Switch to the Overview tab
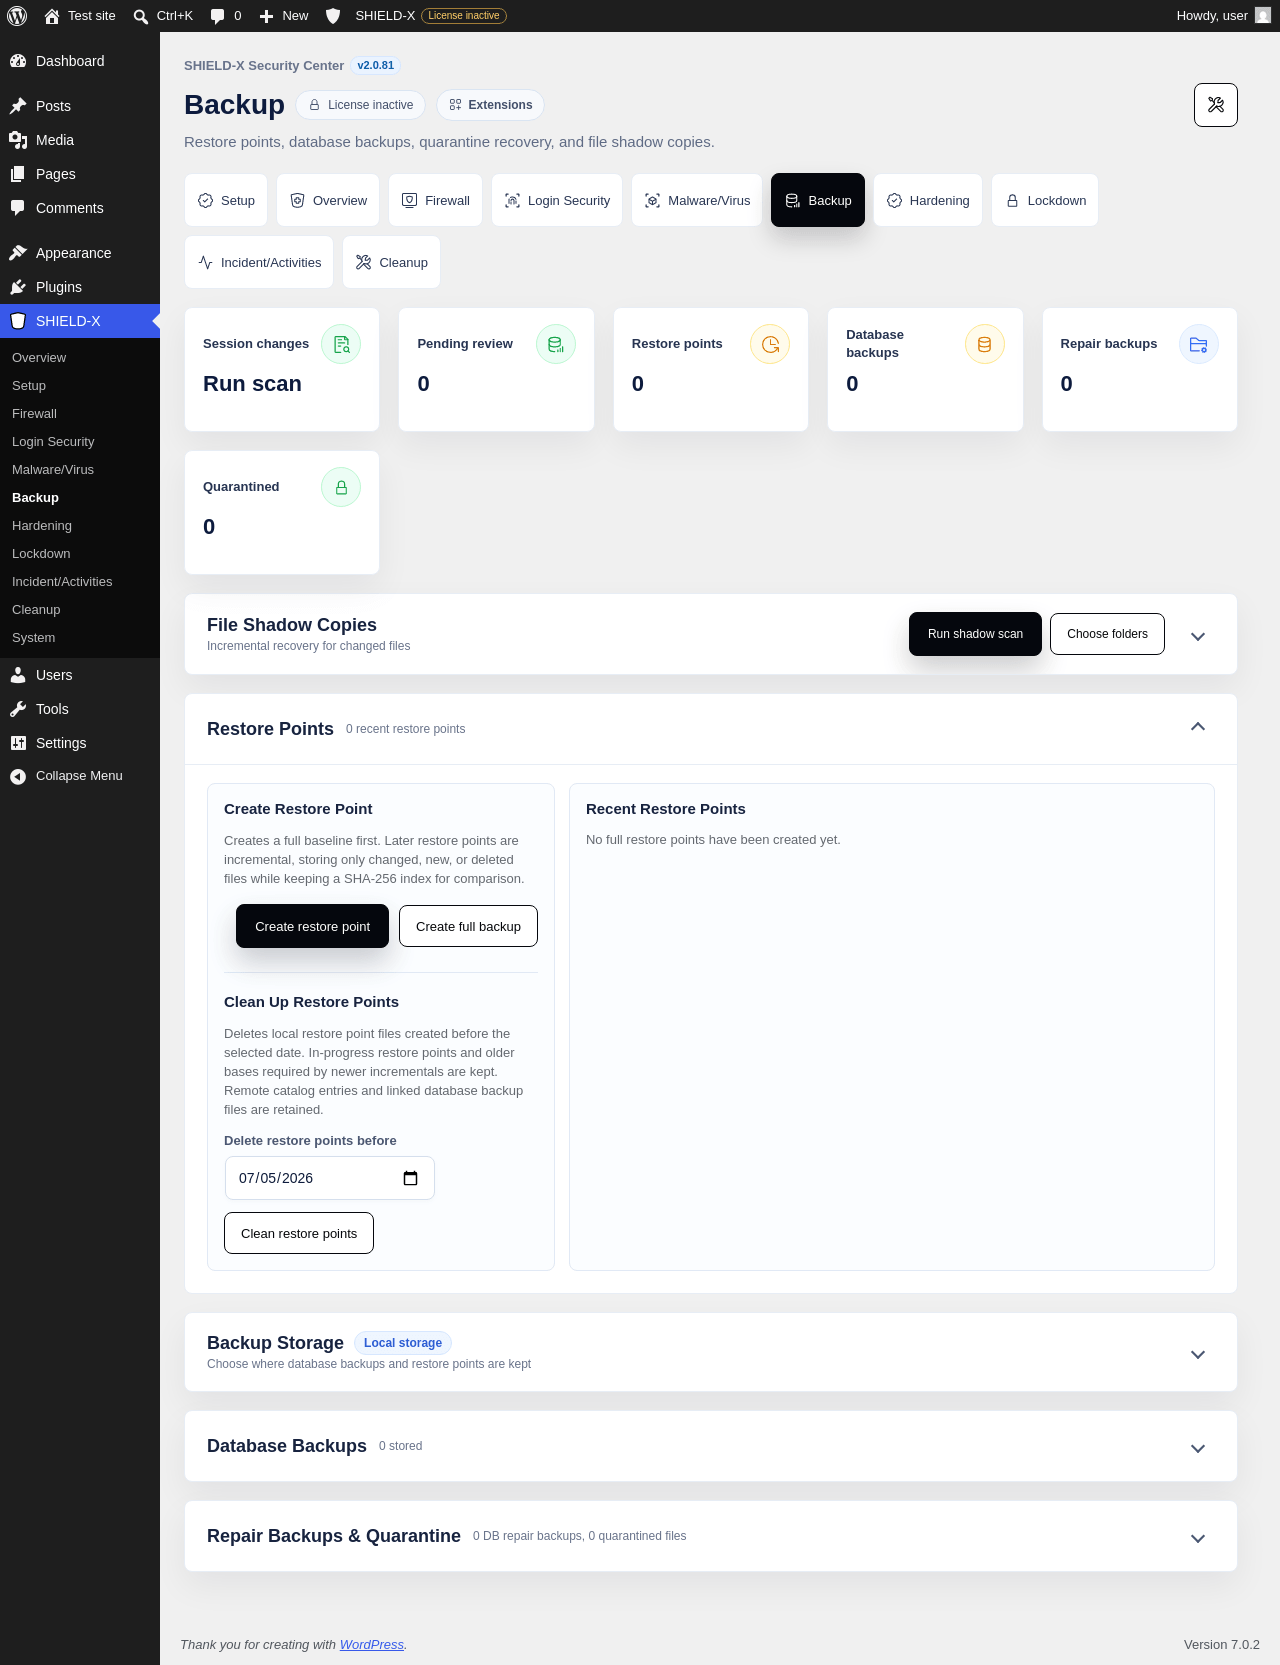 tap(328, 200)
